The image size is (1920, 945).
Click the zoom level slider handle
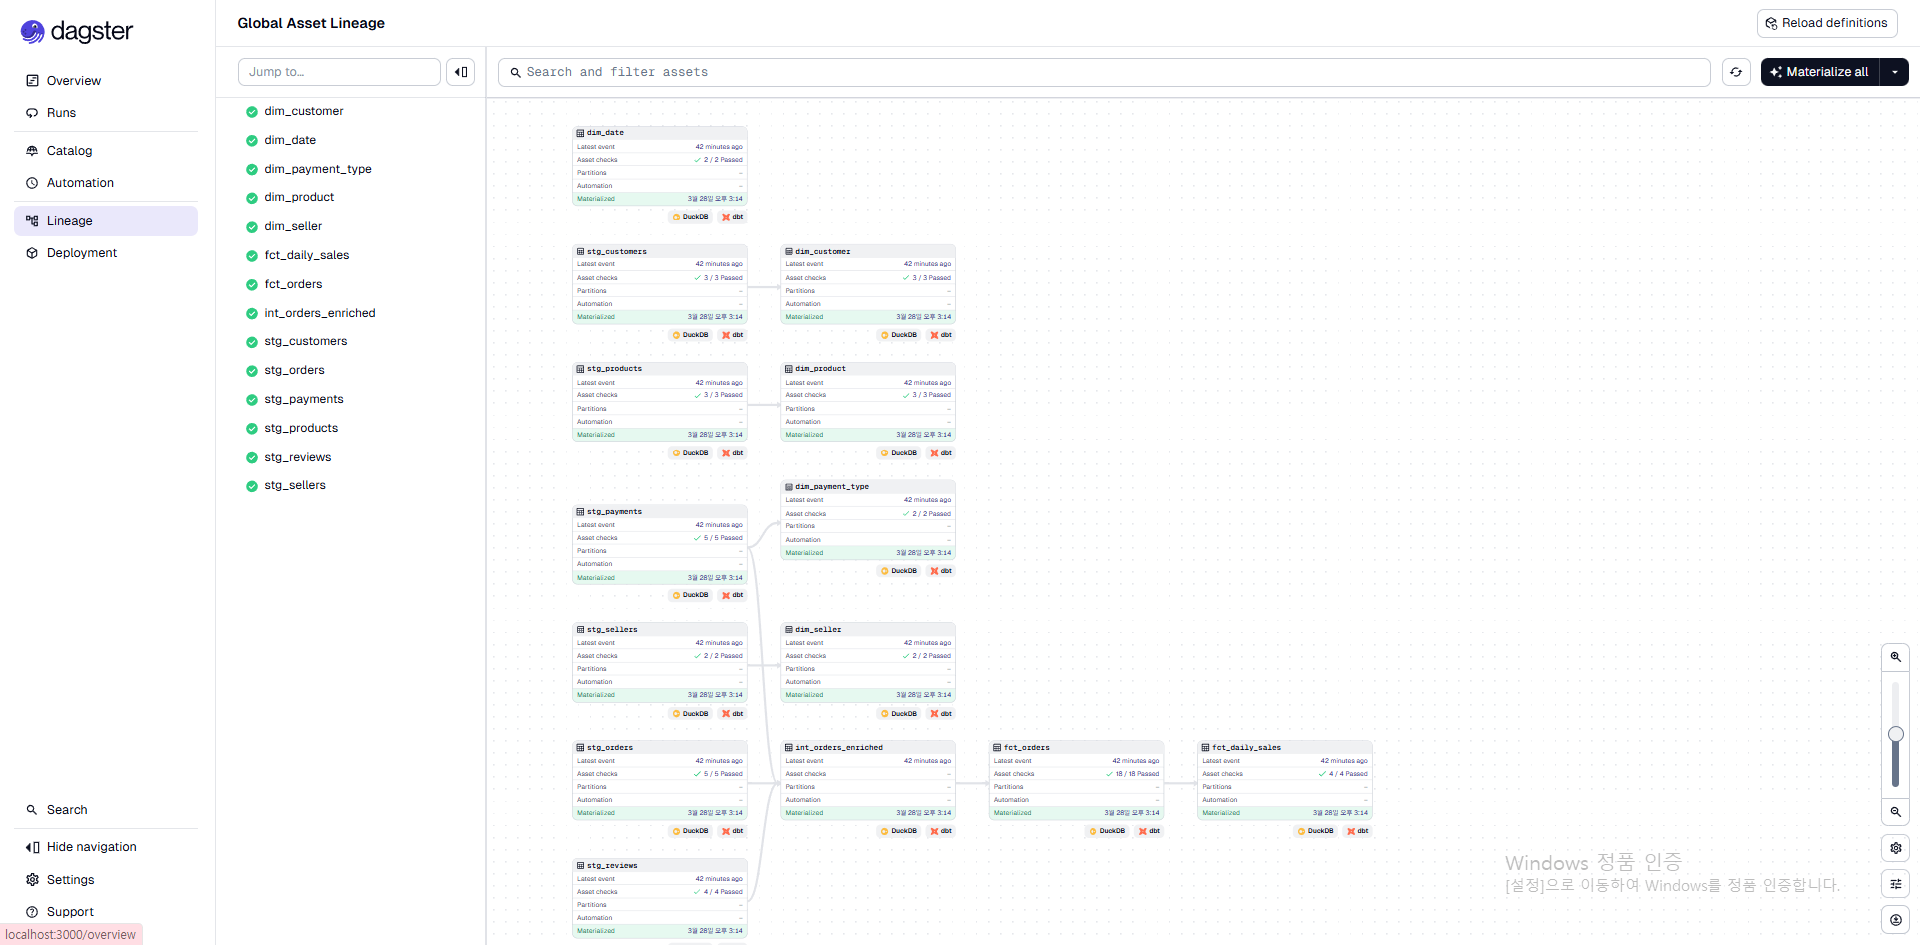point(1895,734)
